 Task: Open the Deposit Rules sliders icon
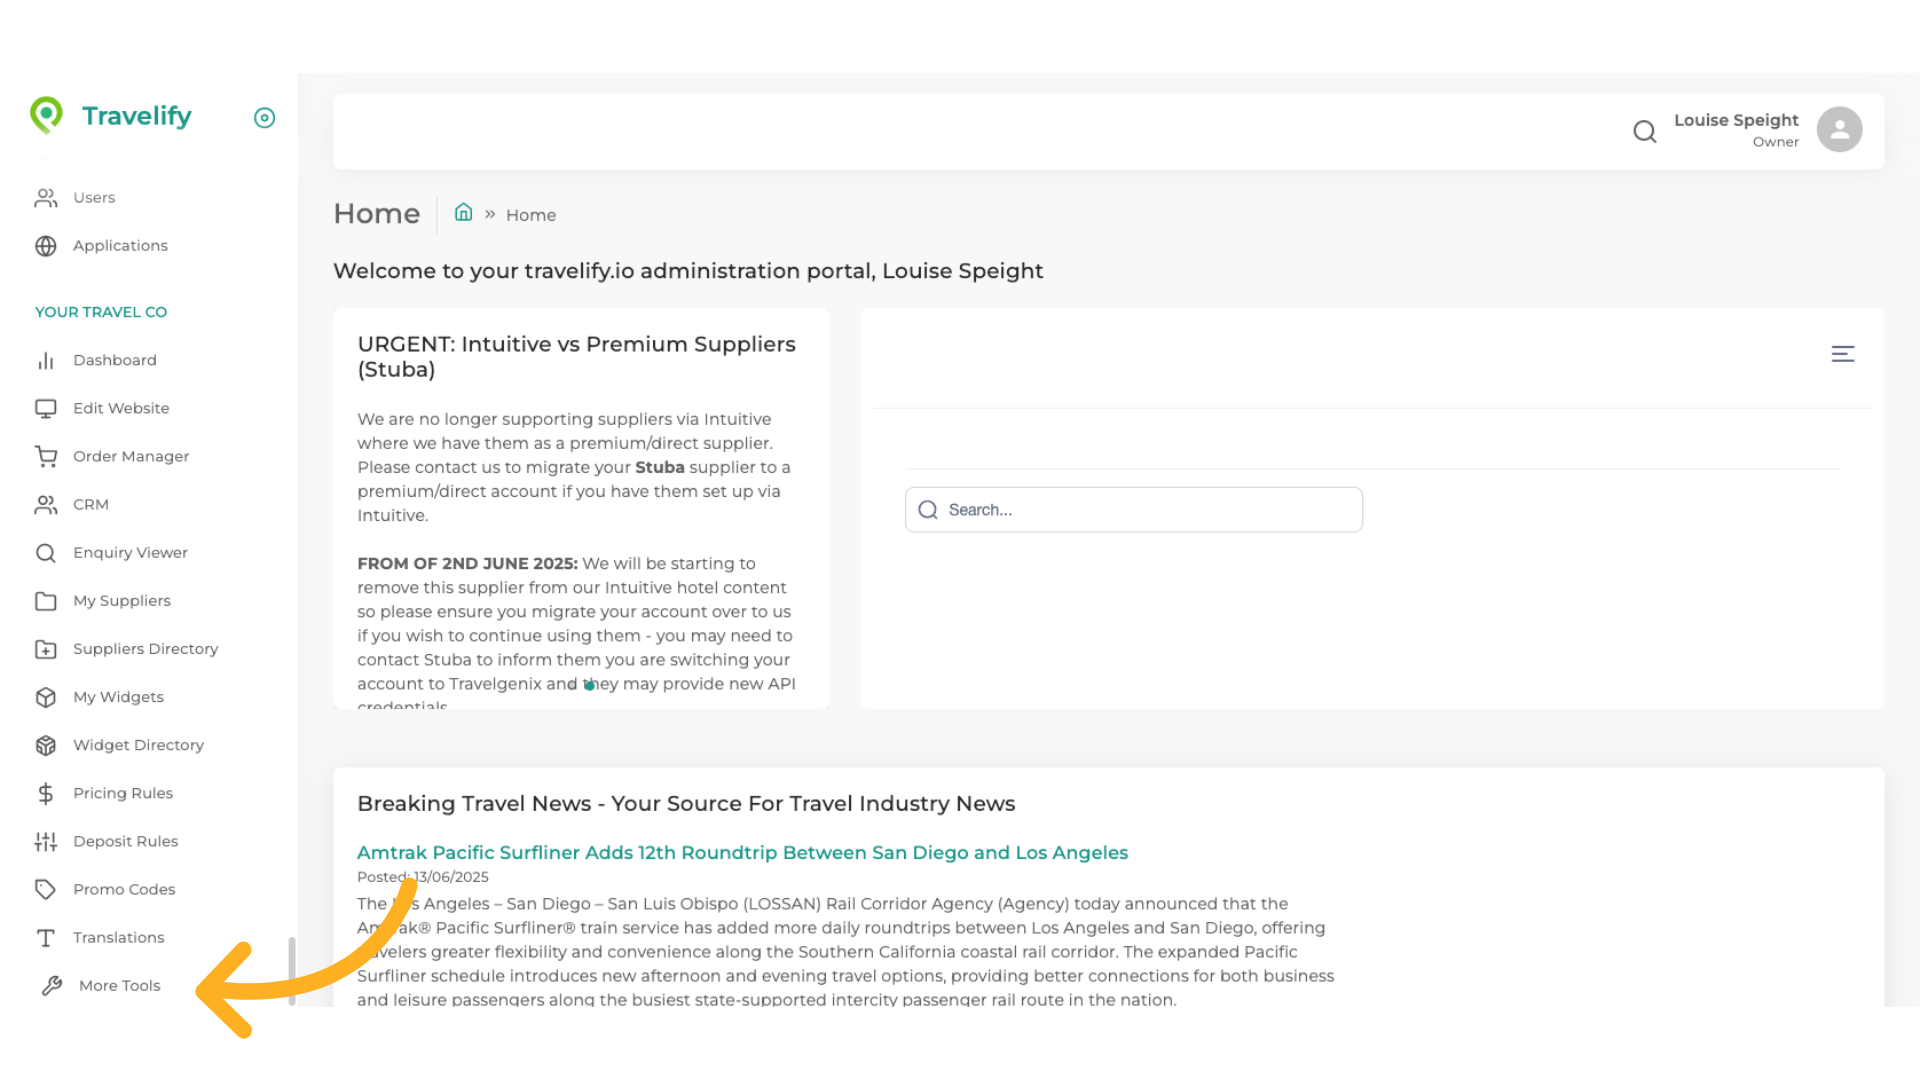click(x=46, y=842)
